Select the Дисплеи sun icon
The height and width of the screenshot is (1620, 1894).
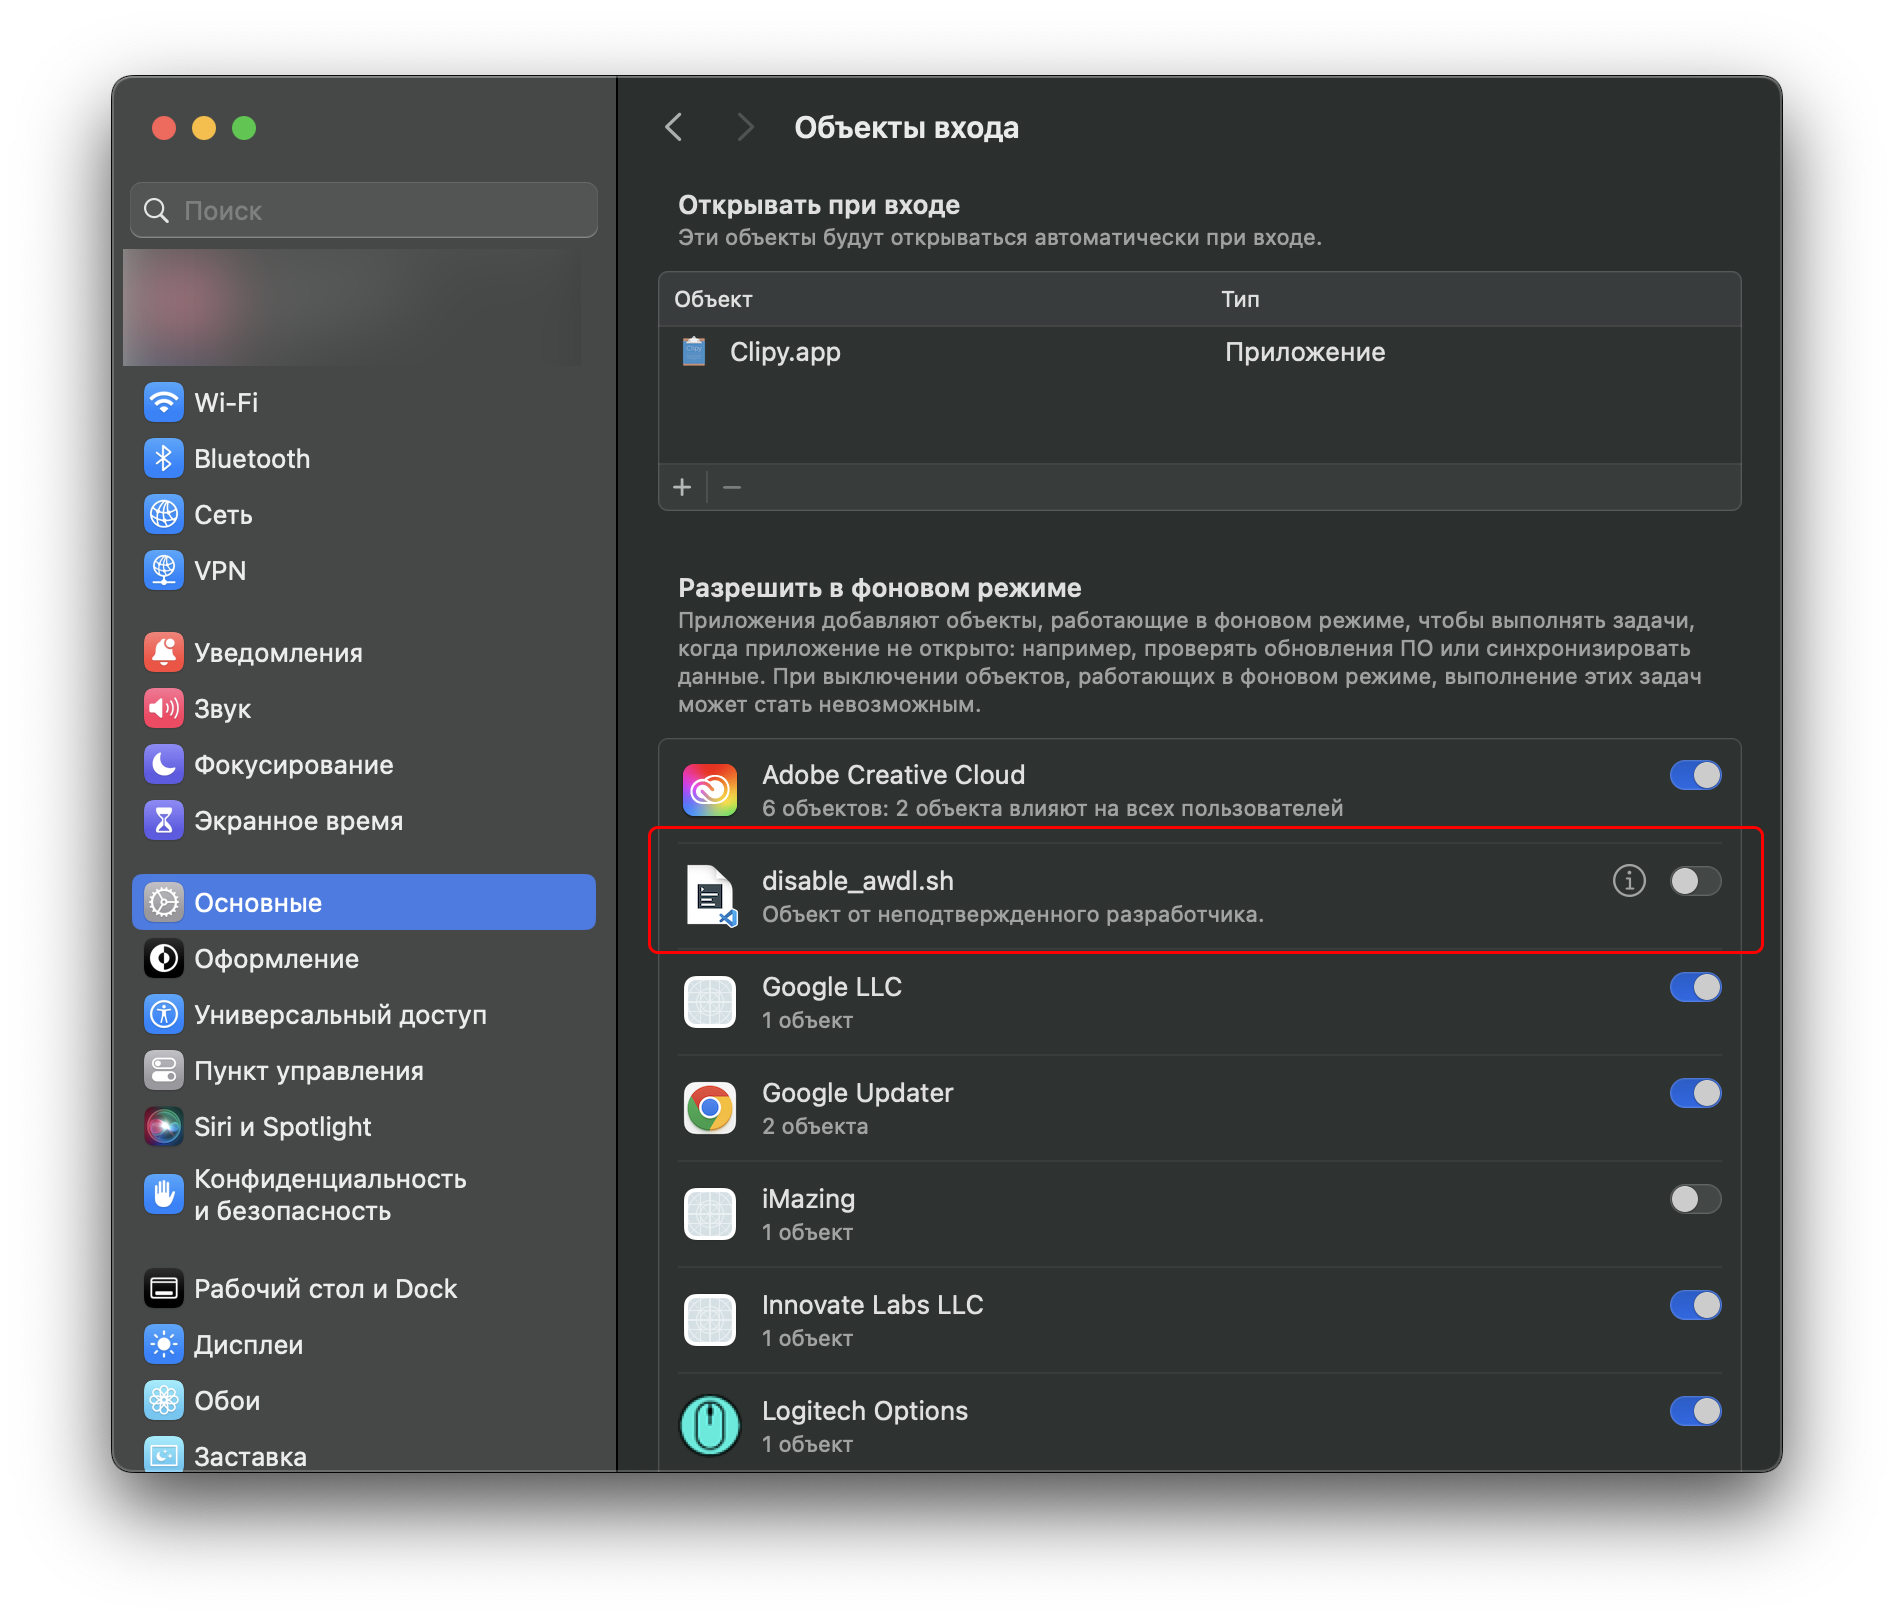click(164, 1345)
